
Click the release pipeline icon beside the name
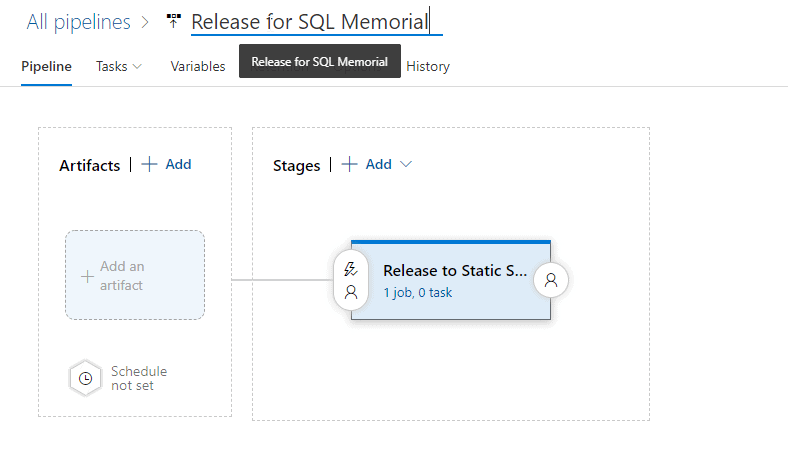click(x=174, y=21)
